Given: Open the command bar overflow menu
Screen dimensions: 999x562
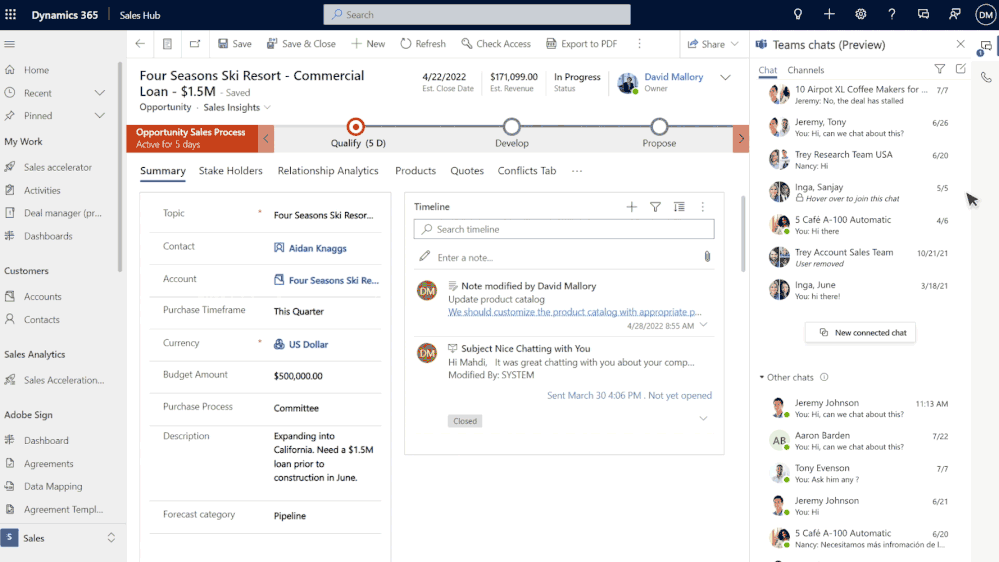Looking at the screenshot, I should 639,43.
